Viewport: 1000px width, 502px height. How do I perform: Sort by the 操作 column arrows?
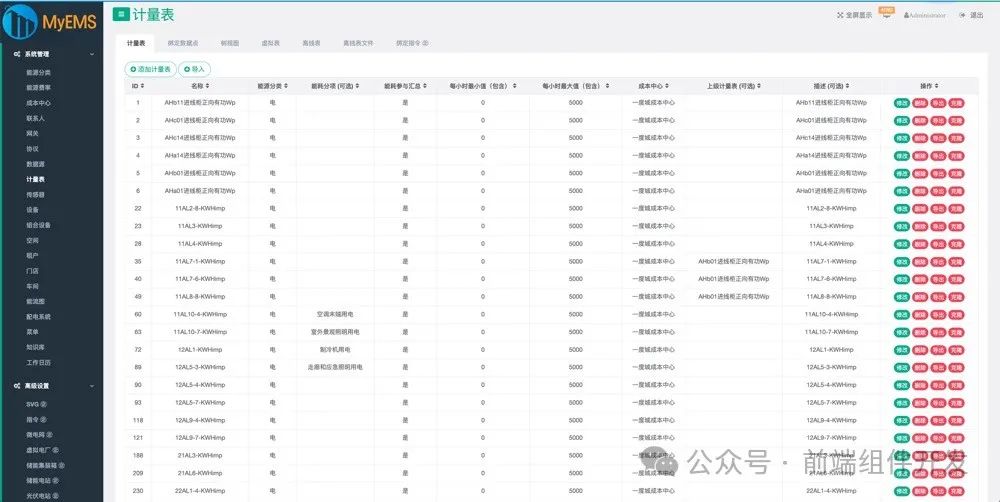pyautogui.click(x=936, y=85)
